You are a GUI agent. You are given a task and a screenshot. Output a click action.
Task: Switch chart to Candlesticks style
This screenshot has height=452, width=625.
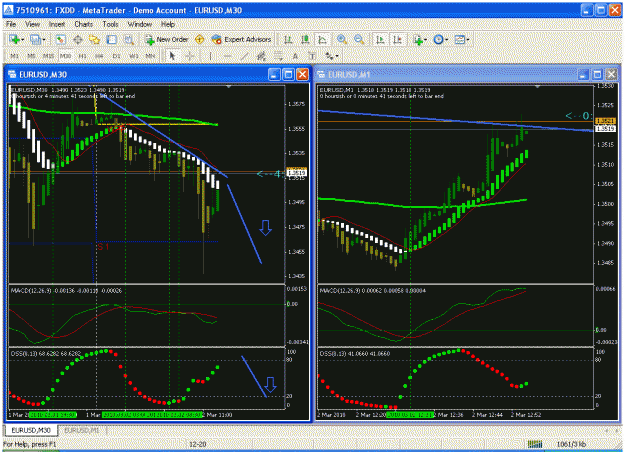305,39
